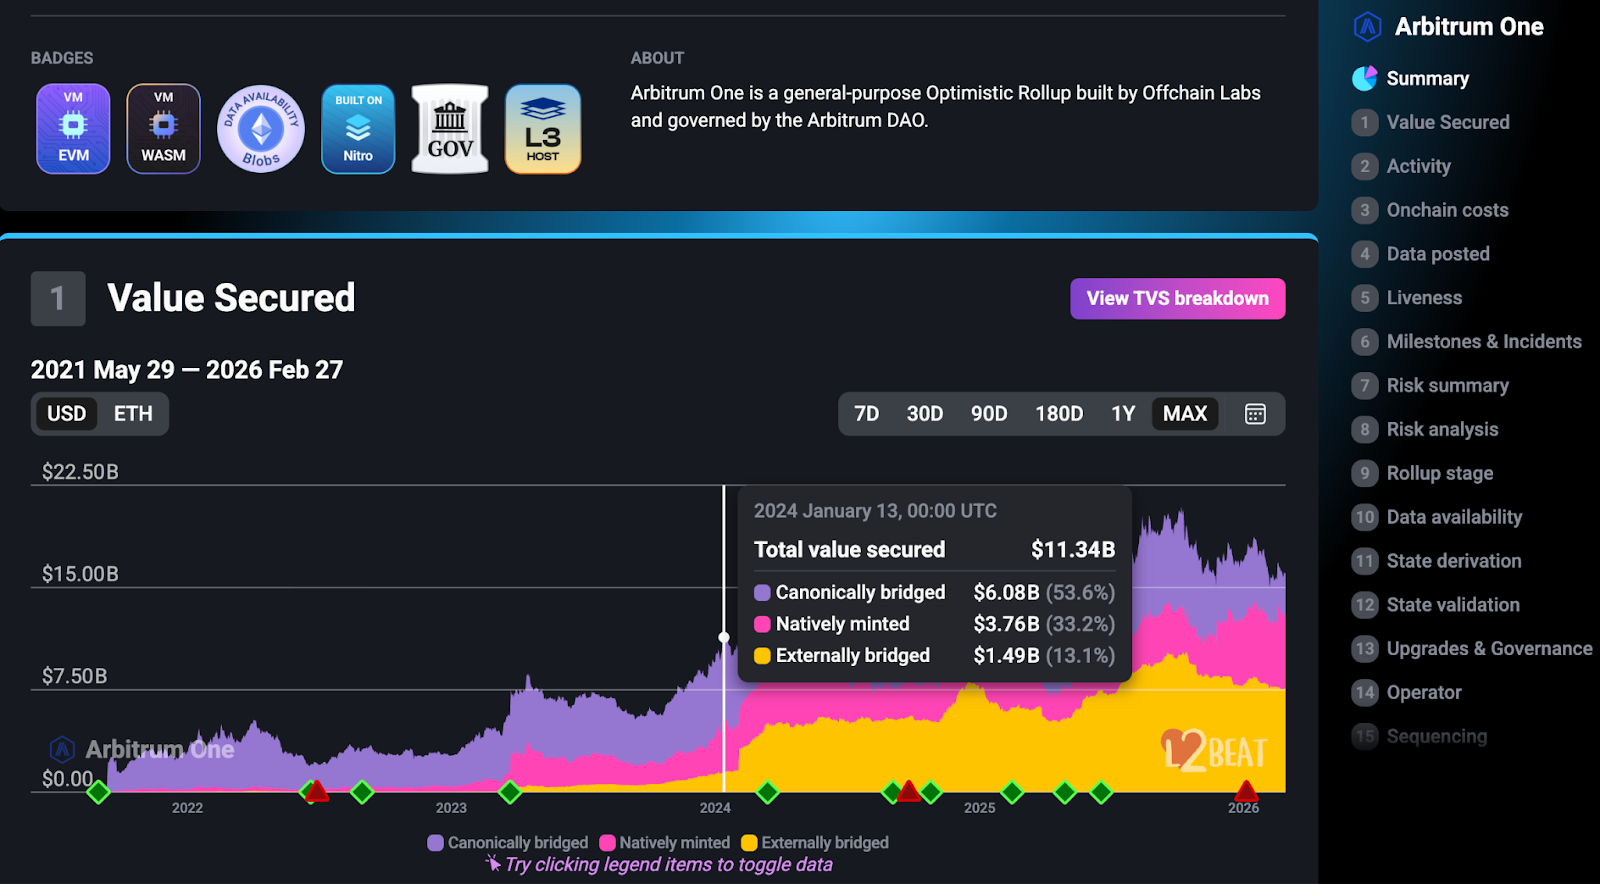Click the L3 Host badge
This screenshot has height=884, width=1600.
543,129
